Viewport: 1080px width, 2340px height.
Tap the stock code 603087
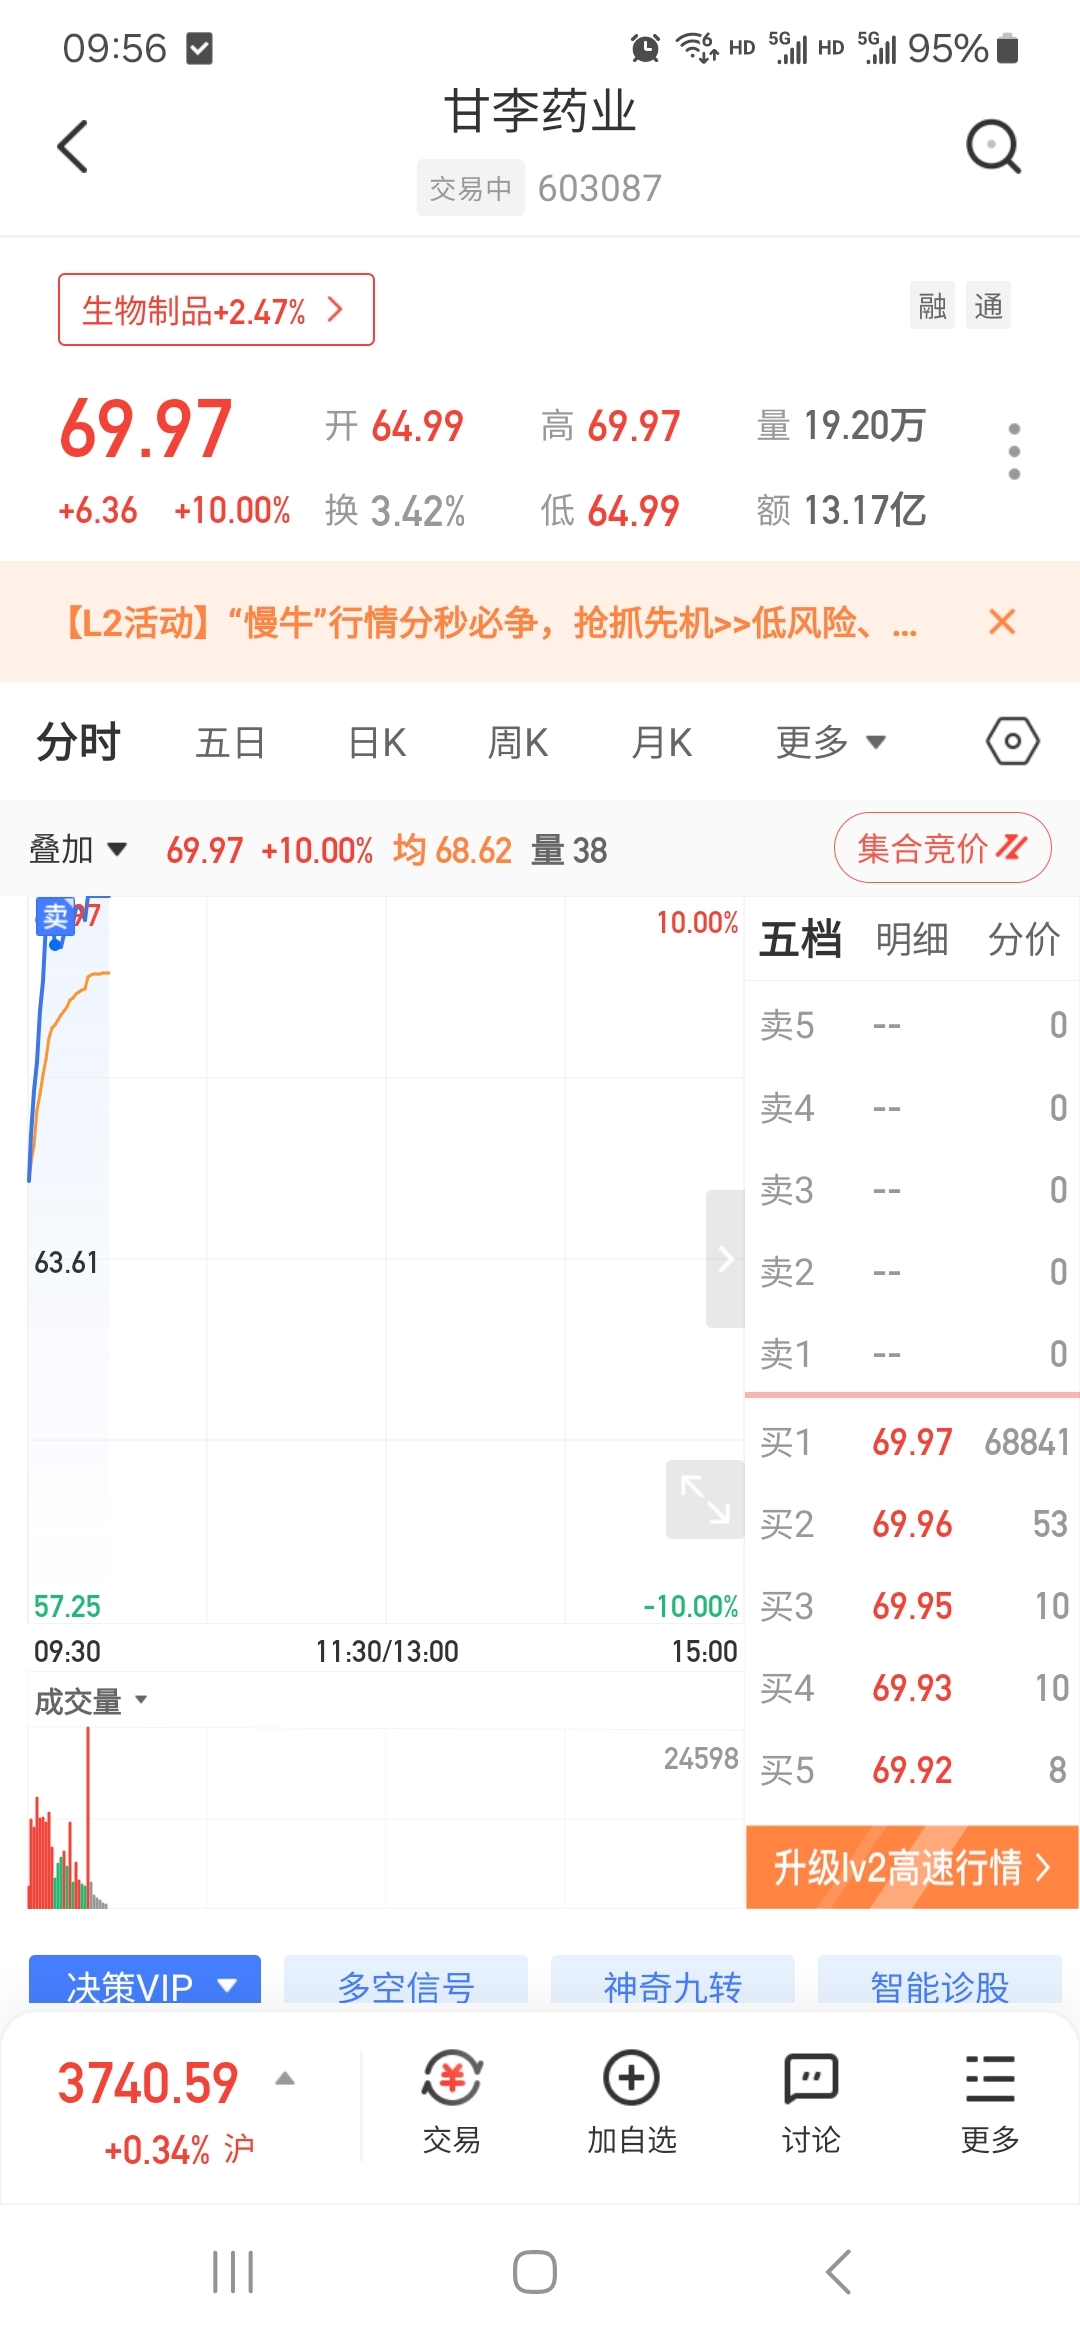tap(600, 188)
